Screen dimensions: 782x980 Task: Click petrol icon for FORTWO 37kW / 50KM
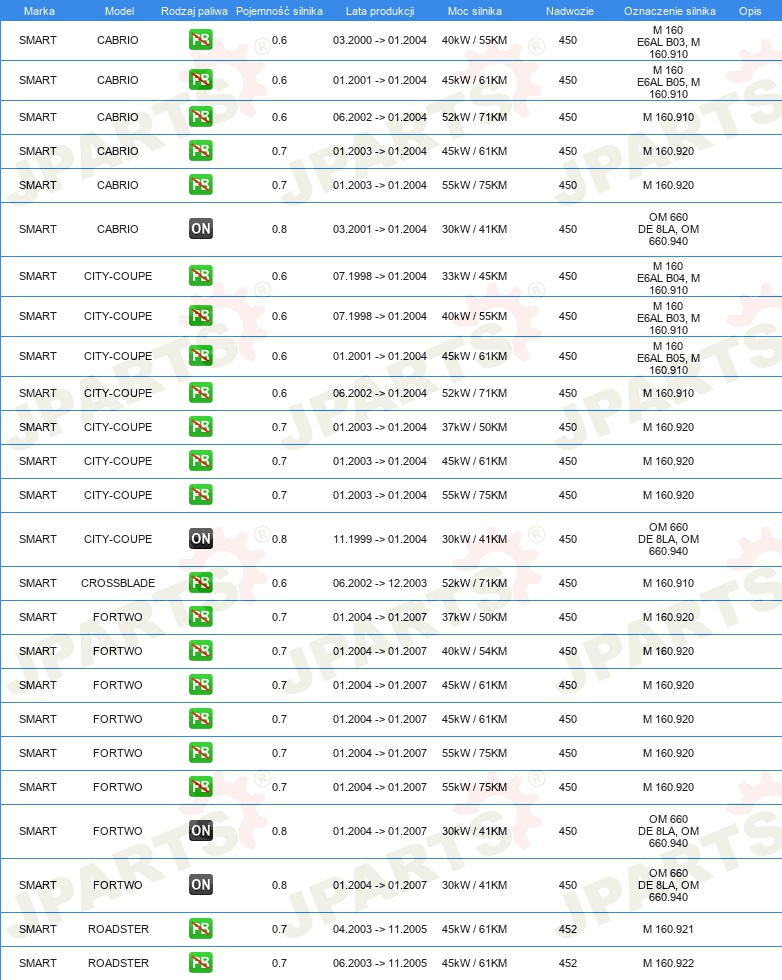[201, 617]
